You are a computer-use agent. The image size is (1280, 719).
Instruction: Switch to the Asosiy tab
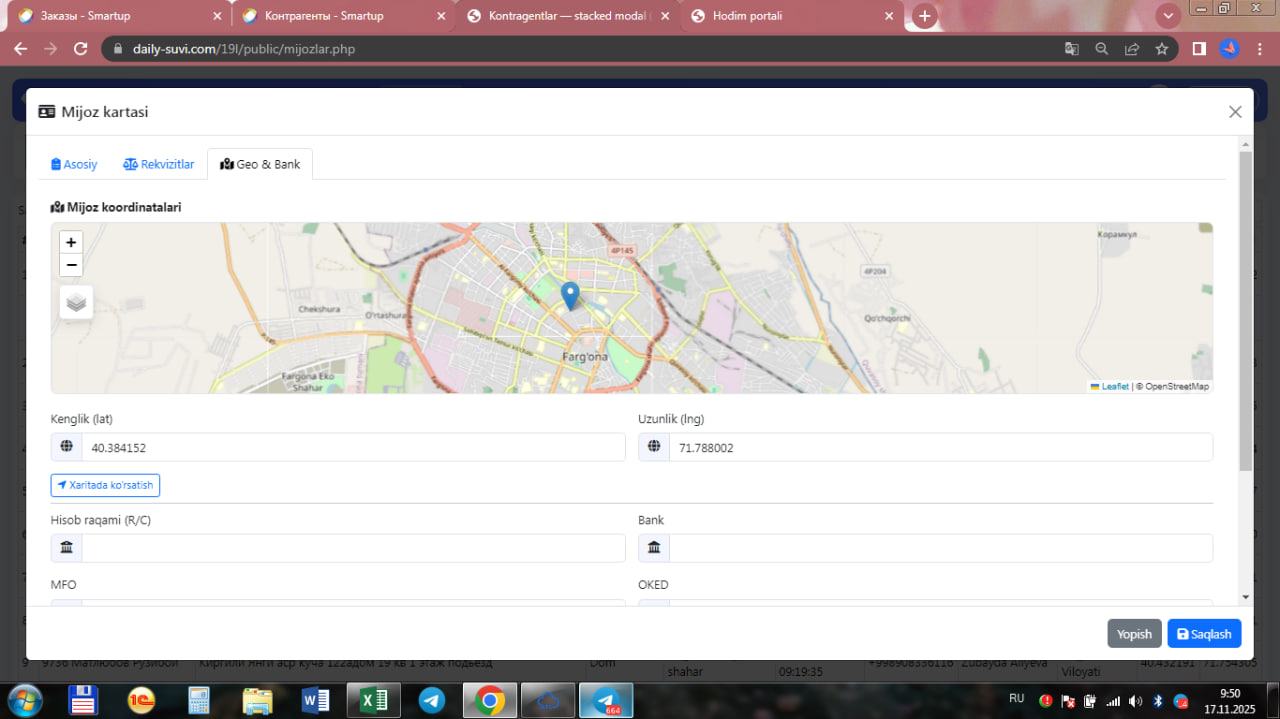point(74,164)
